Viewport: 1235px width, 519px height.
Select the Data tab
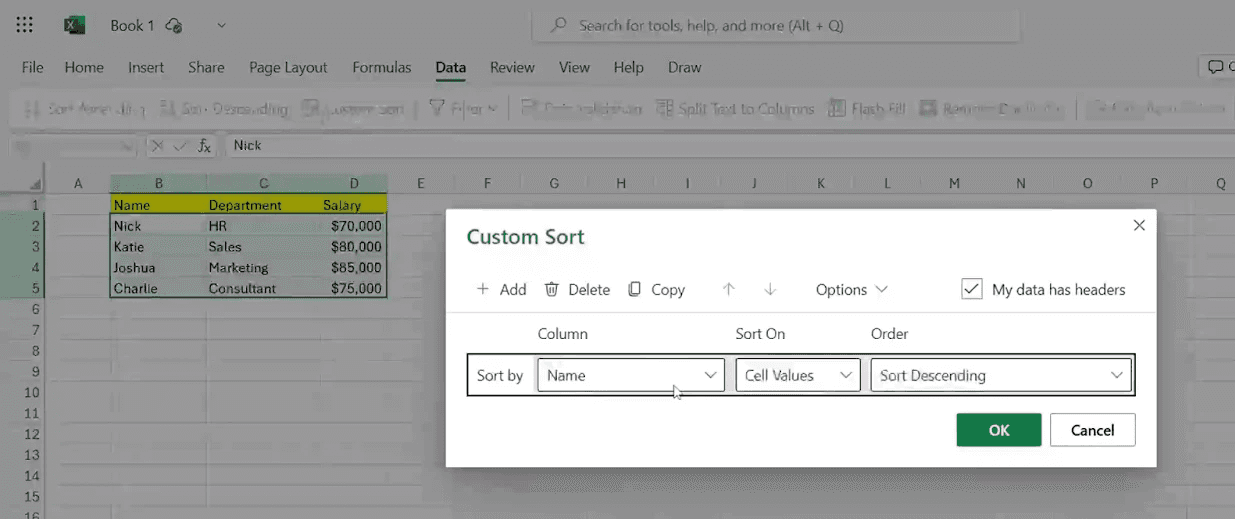pos(451,67)
